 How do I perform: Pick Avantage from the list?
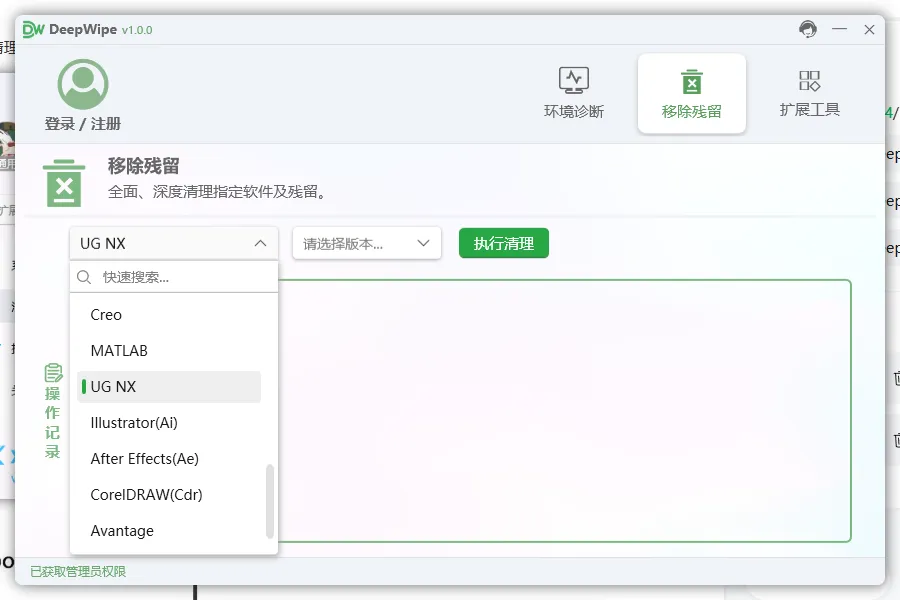coord(169,531)
